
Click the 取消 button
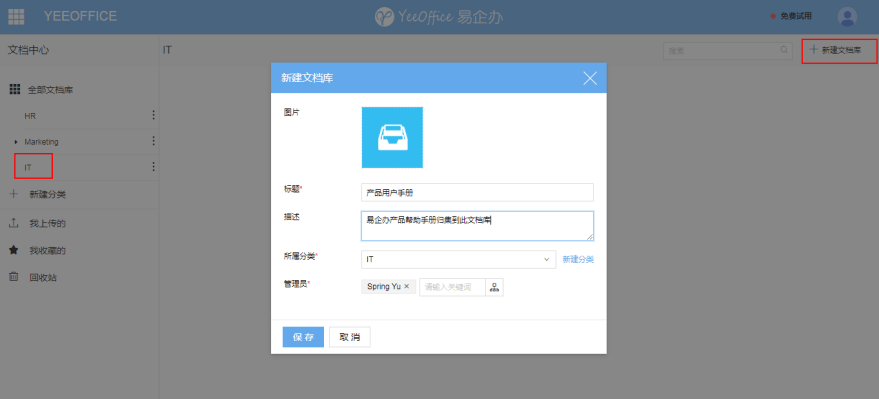pos(350,337)
